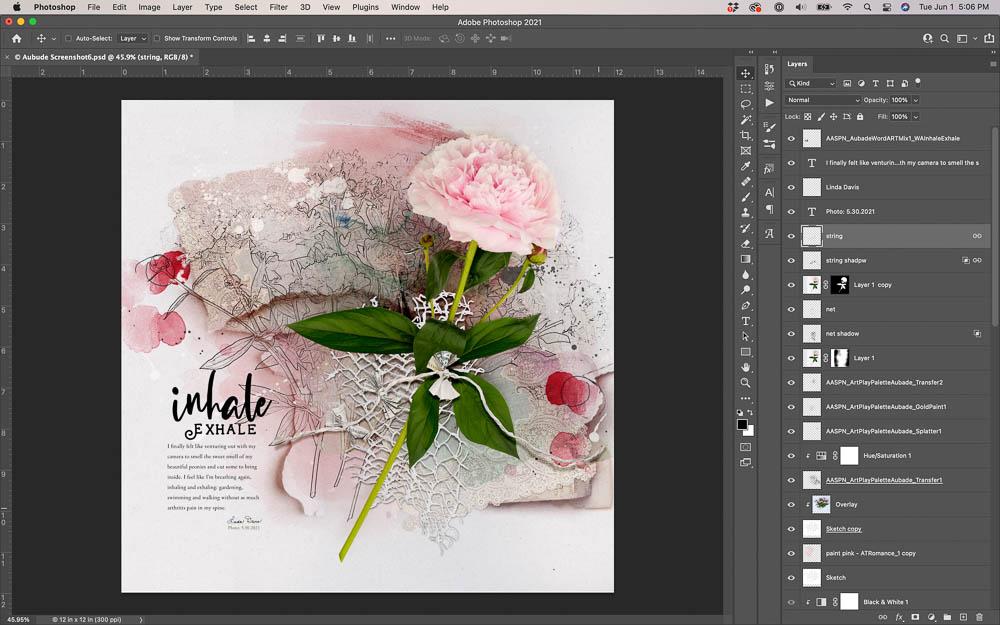Expand the status bar info arrow
Viewport: 1000px width, 625px height.
141,619
